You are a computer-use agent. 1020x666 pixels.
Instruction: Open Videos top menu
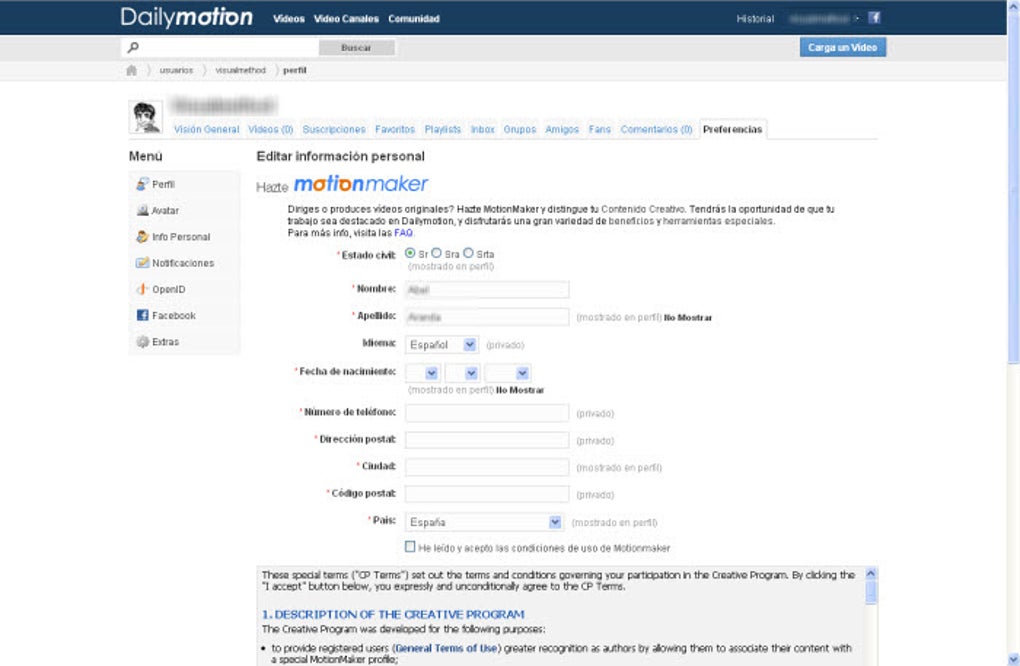[x=289, y=19]
